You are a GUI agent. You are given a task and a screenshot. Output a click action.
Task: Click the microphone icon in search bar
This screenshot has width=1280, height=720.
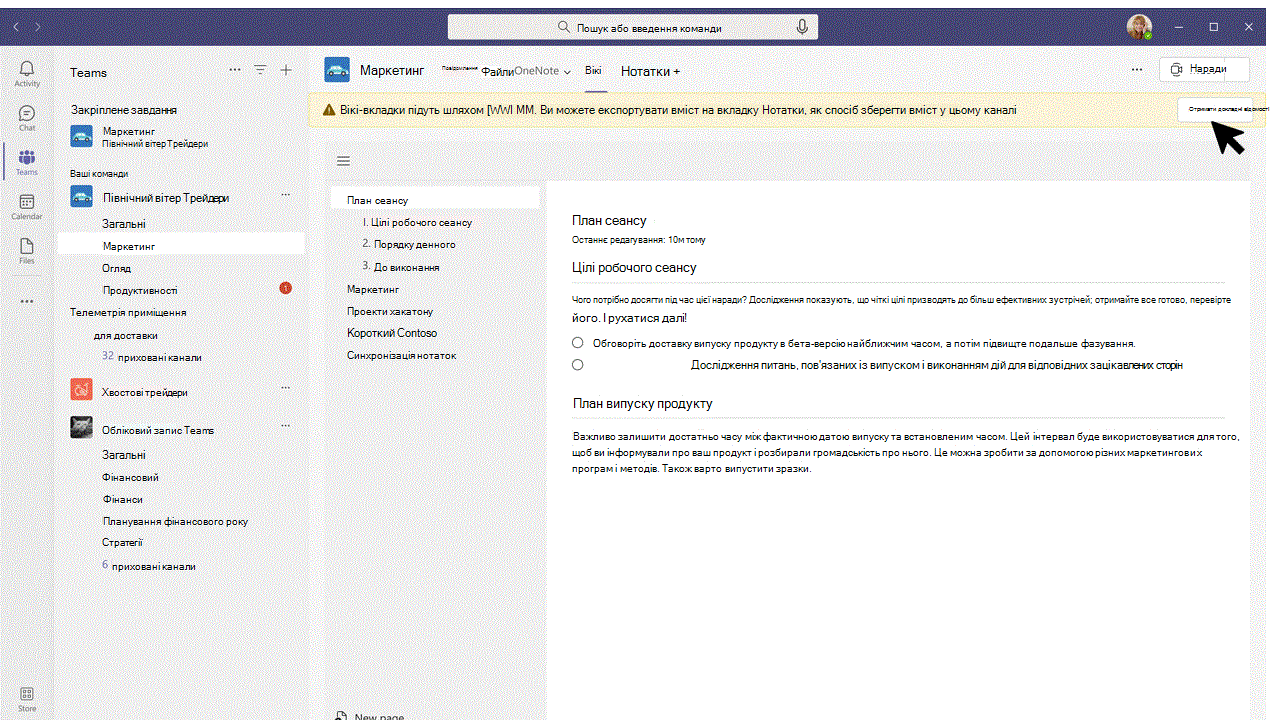[802, 27]
